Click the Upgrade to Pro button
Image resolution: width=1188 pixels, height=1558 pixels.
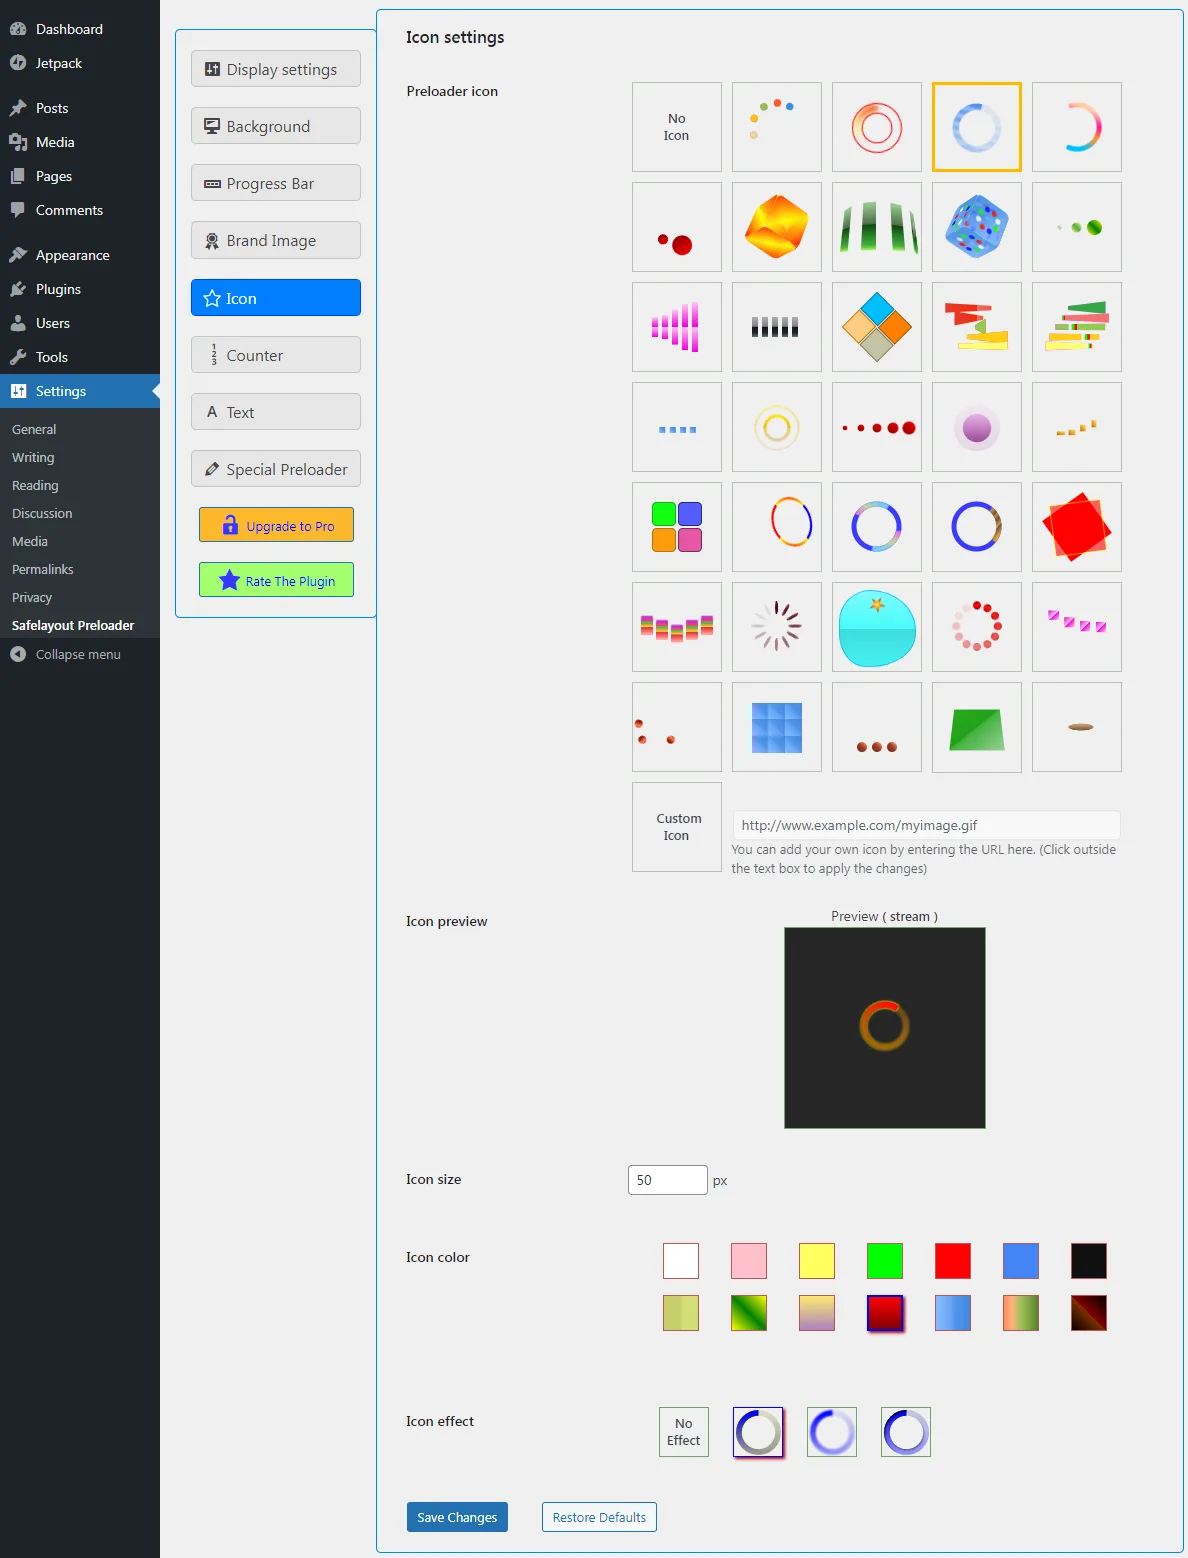point(276,525)
